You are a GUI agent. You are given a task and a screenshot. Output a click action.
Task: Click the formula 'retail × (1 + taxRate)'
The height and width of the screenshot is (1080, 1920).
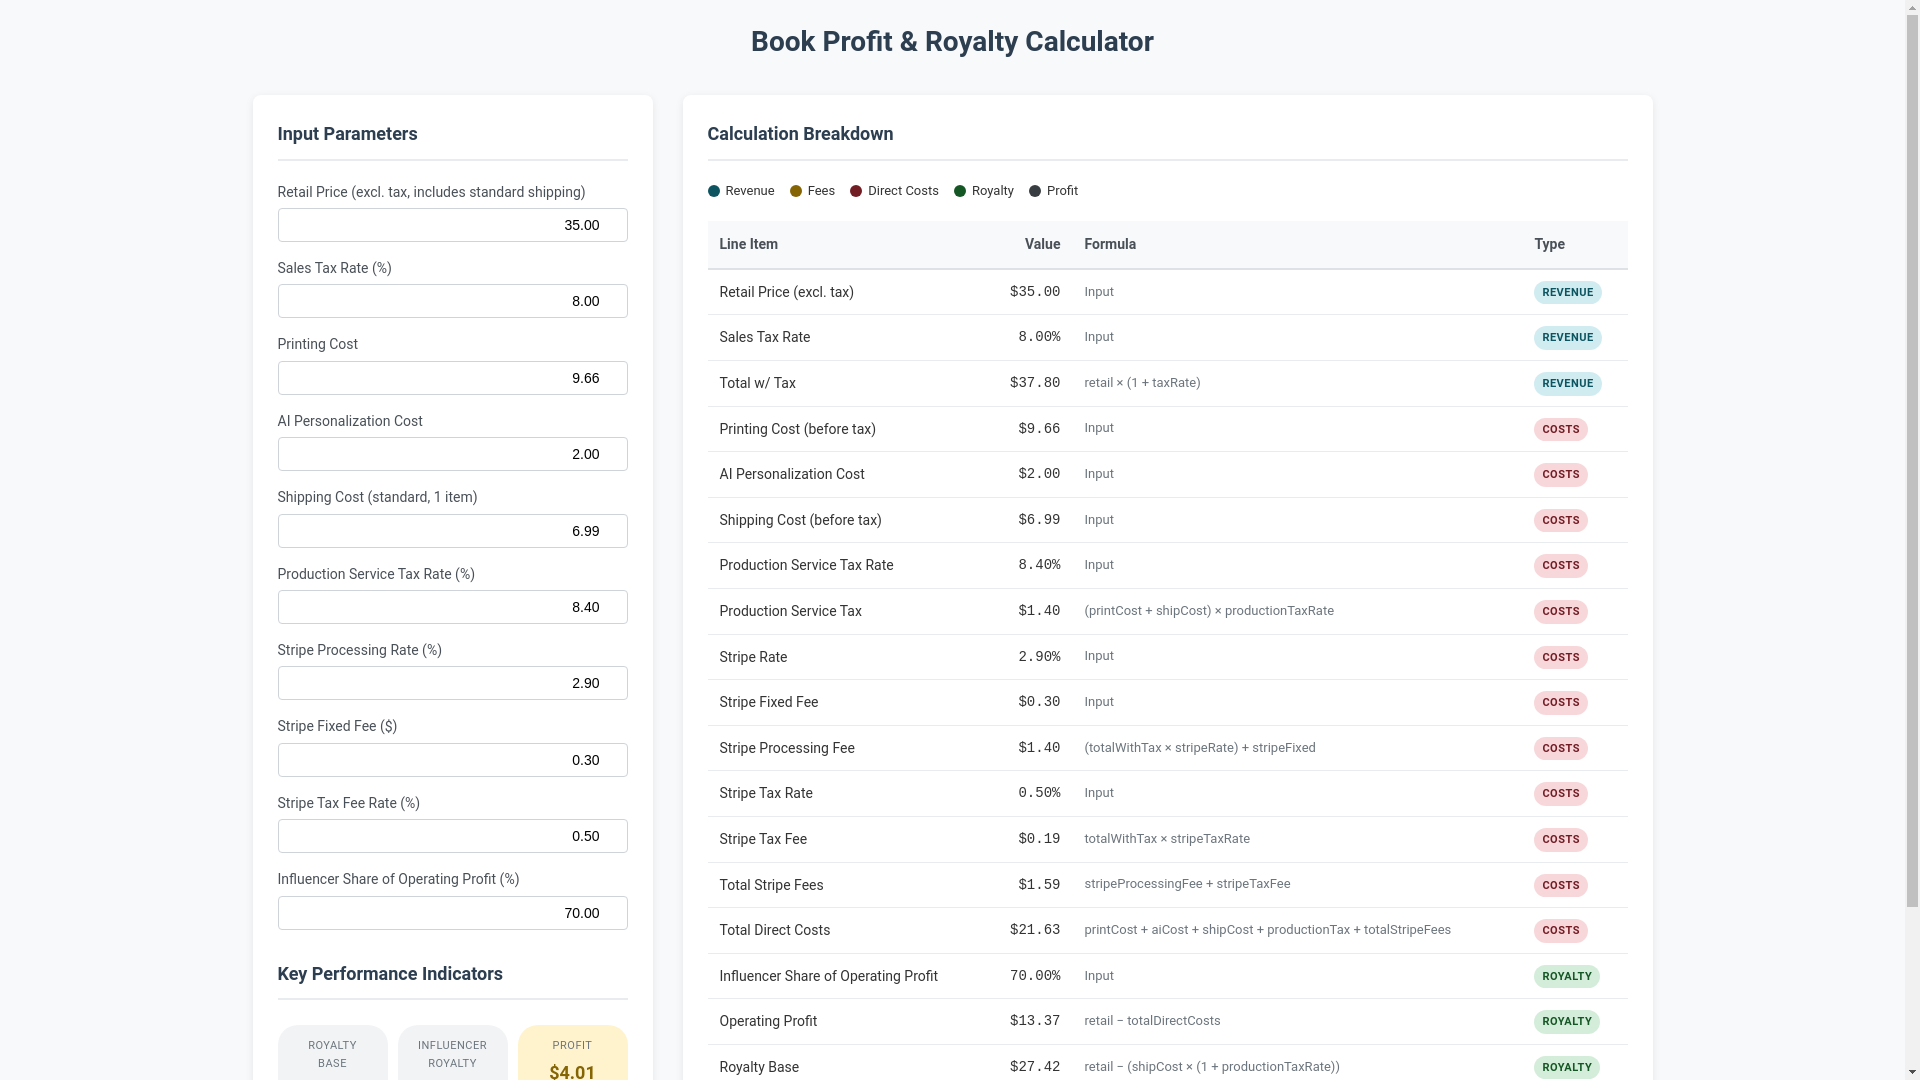(1142, 383)
